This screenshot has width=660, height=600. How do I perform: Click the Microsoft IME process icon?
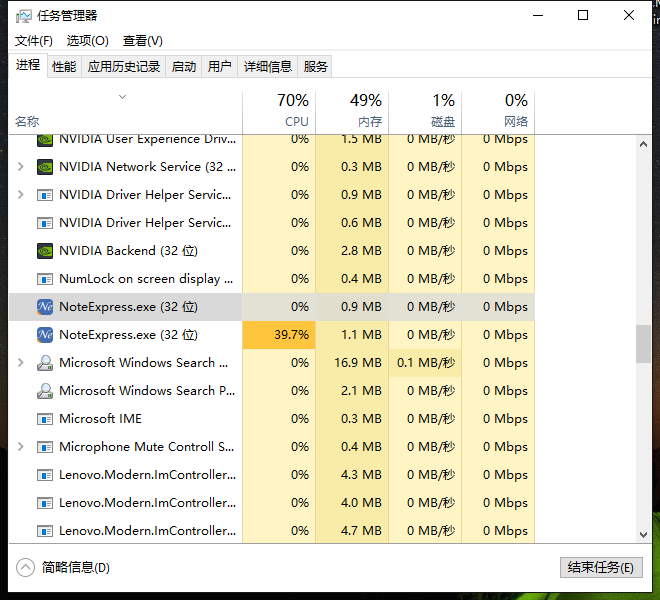[45, 419]
